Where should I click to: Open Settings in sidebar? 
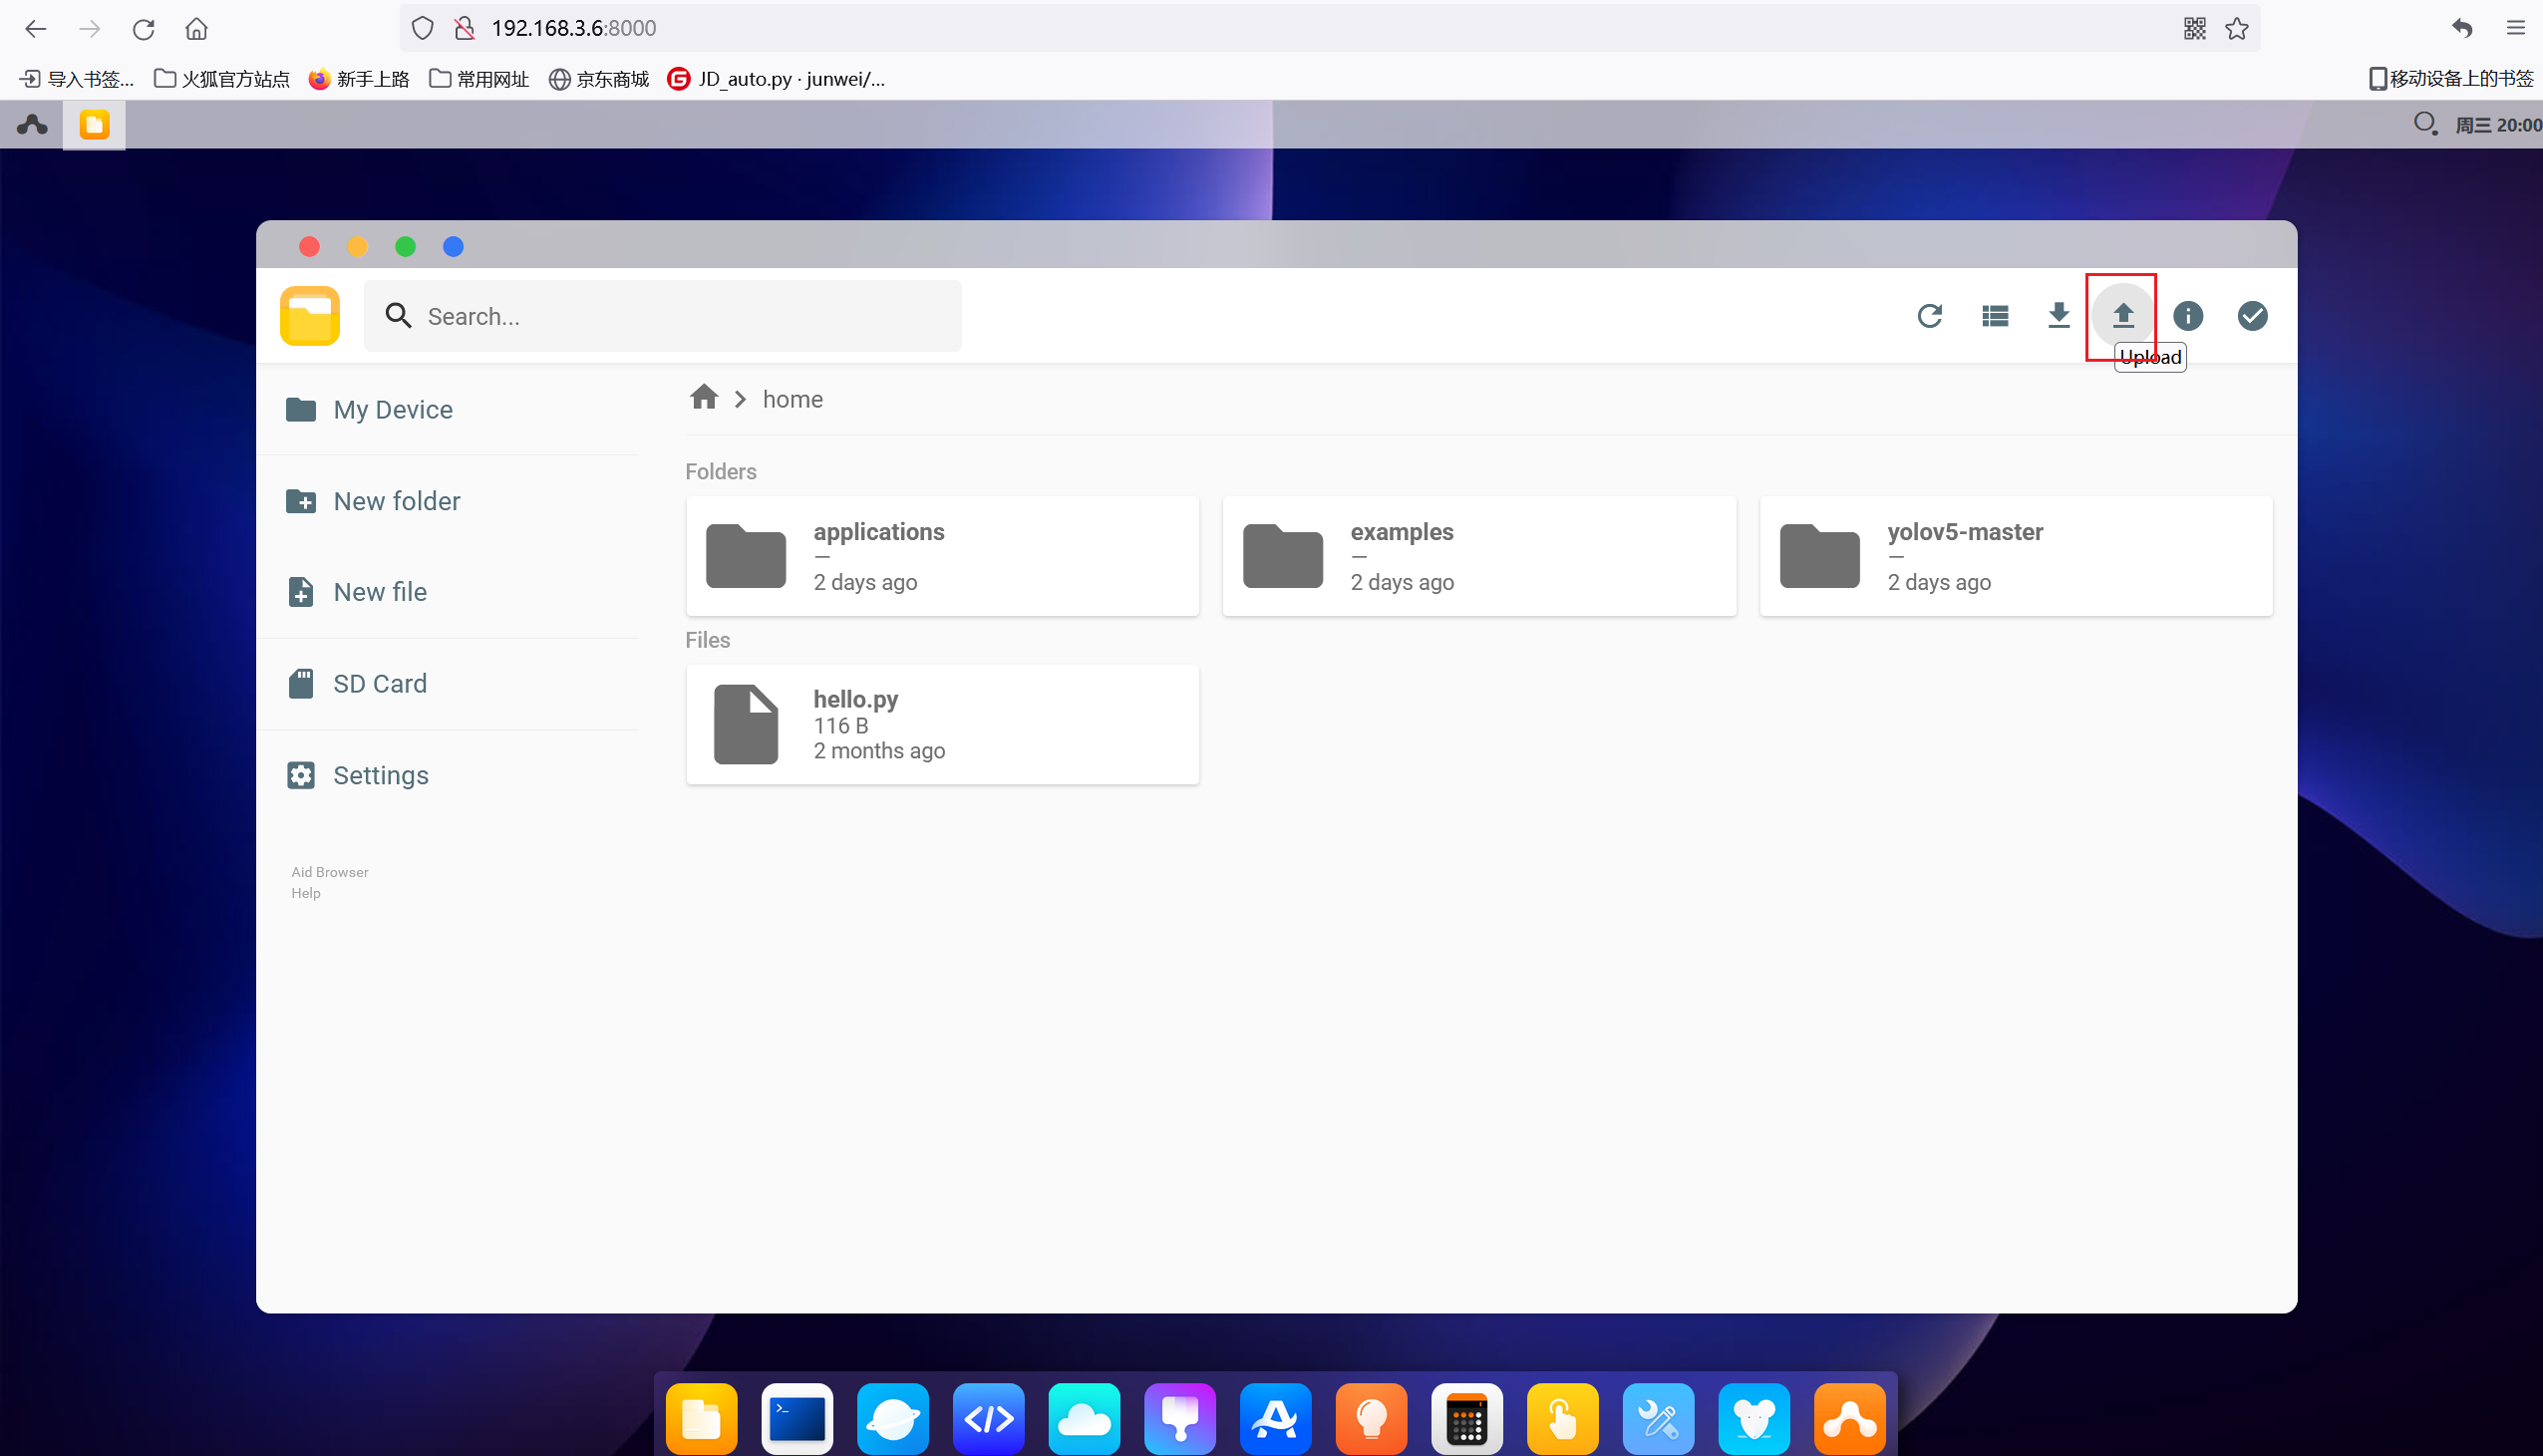[383, 775]
